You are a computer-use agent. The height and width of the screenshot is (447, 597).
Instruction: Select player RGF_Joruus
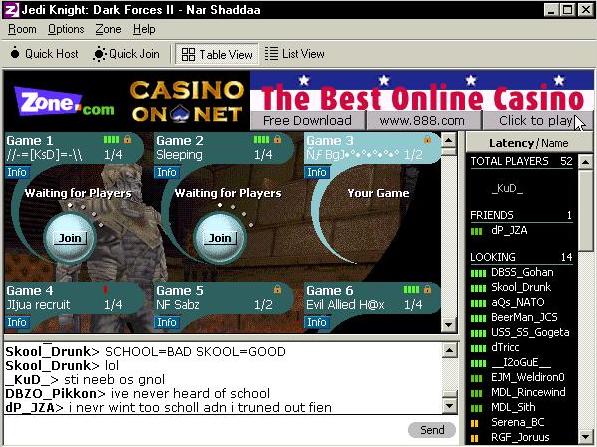(520, 437)
